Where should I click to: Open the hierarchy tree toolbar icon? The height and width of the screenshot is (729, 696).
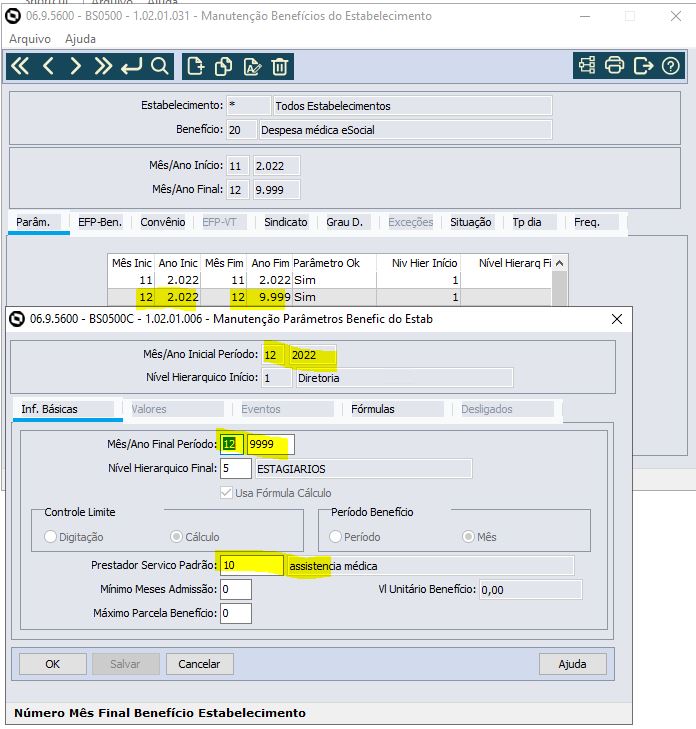click(x=587, y=66)
